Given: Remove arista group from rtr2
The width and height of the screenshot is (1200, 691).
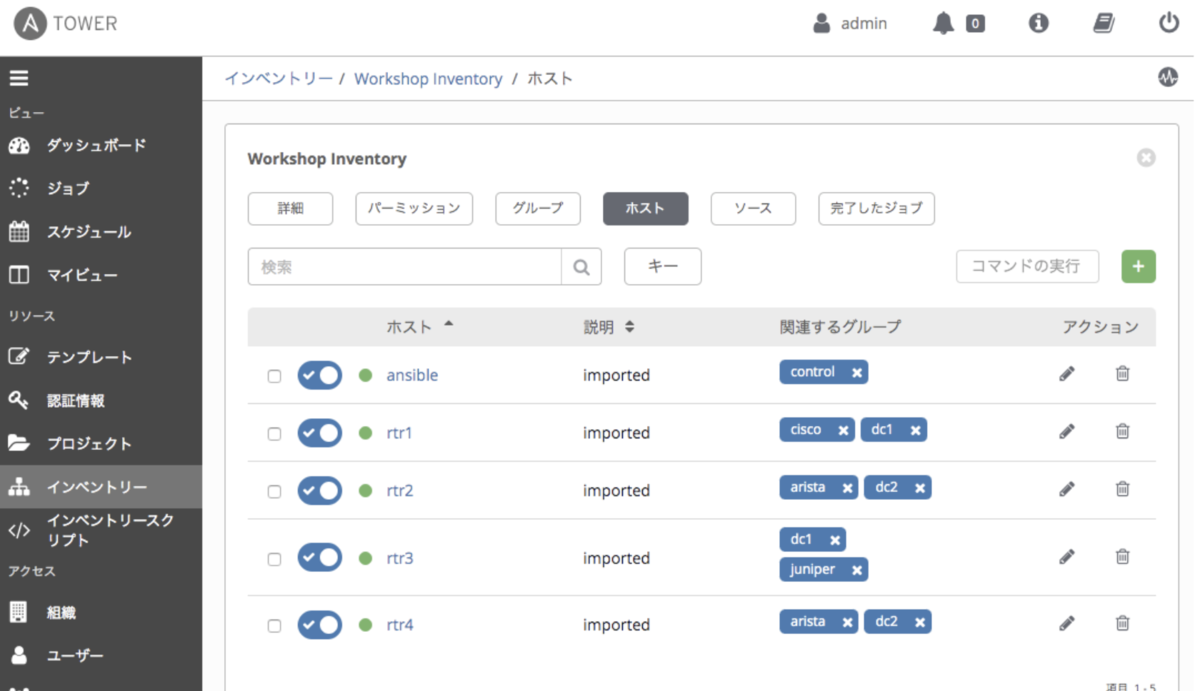Looking at the screenshot, I should point(847,488).
